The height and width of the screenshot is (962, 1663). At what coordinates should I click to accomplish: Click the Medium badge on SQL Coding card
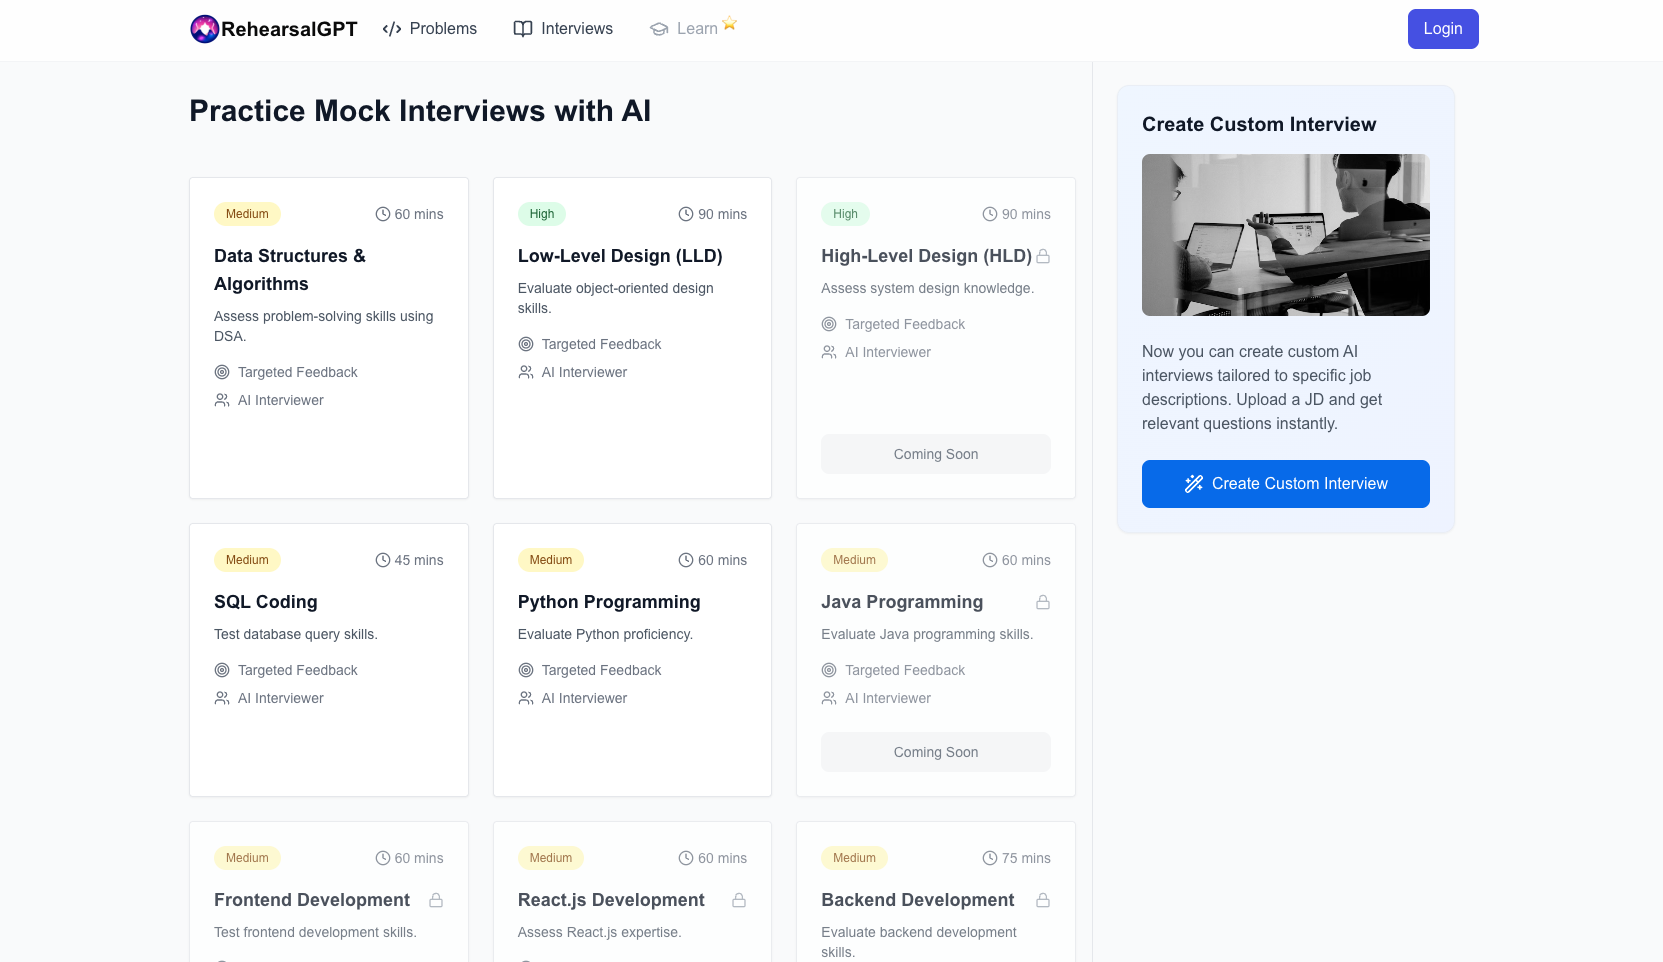(247, 560)
